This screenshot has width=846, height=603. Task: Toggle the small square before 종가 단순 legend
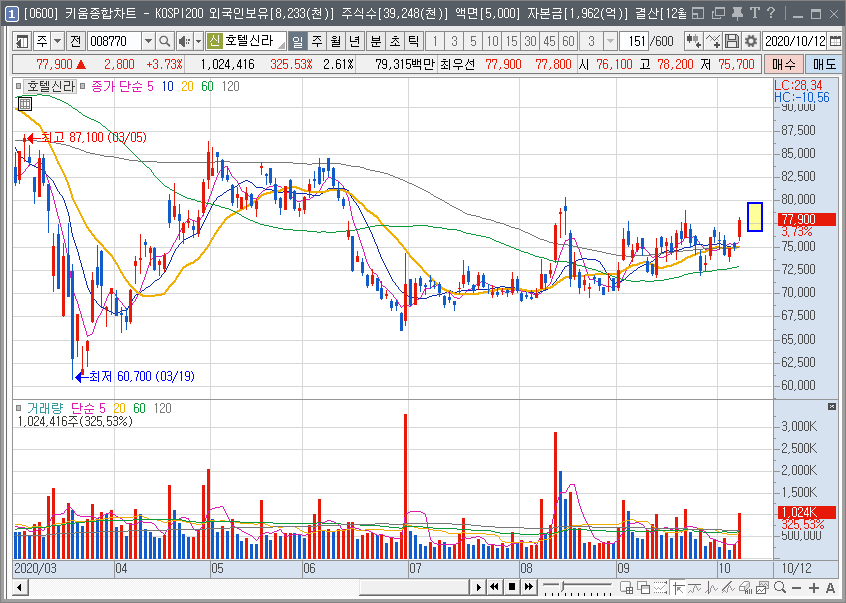point(83,86)
